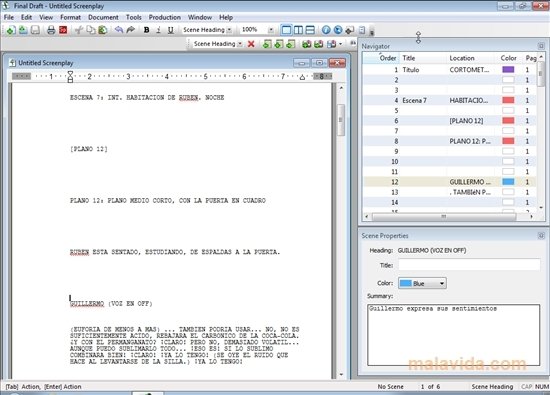Click the first green arrow page icon
550x395 pixels.
267,44
